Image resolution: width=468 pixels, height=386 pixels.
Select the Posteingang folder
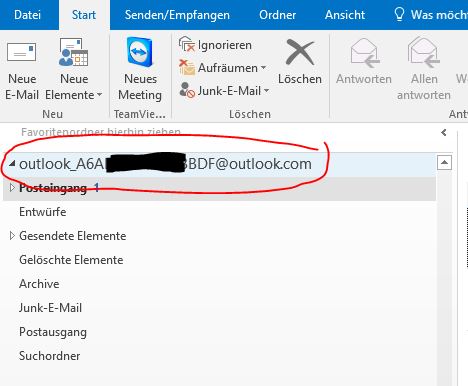(x=219, y=188)
